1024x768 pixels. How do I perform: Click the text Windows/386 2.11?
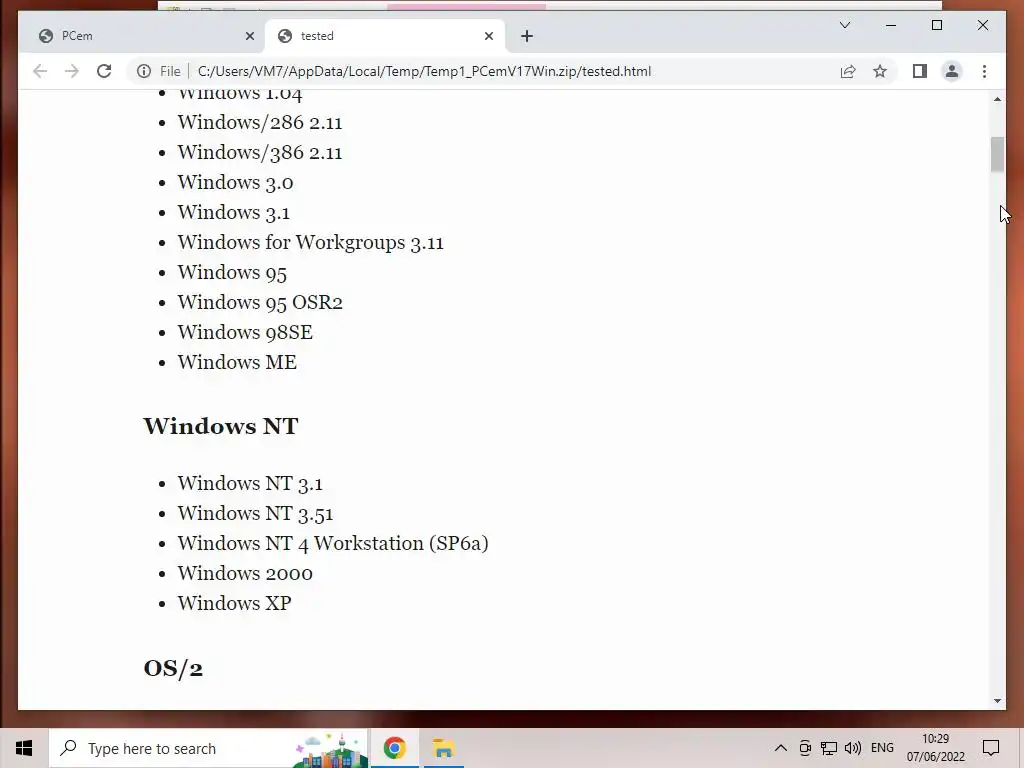(x=260, y=152)
